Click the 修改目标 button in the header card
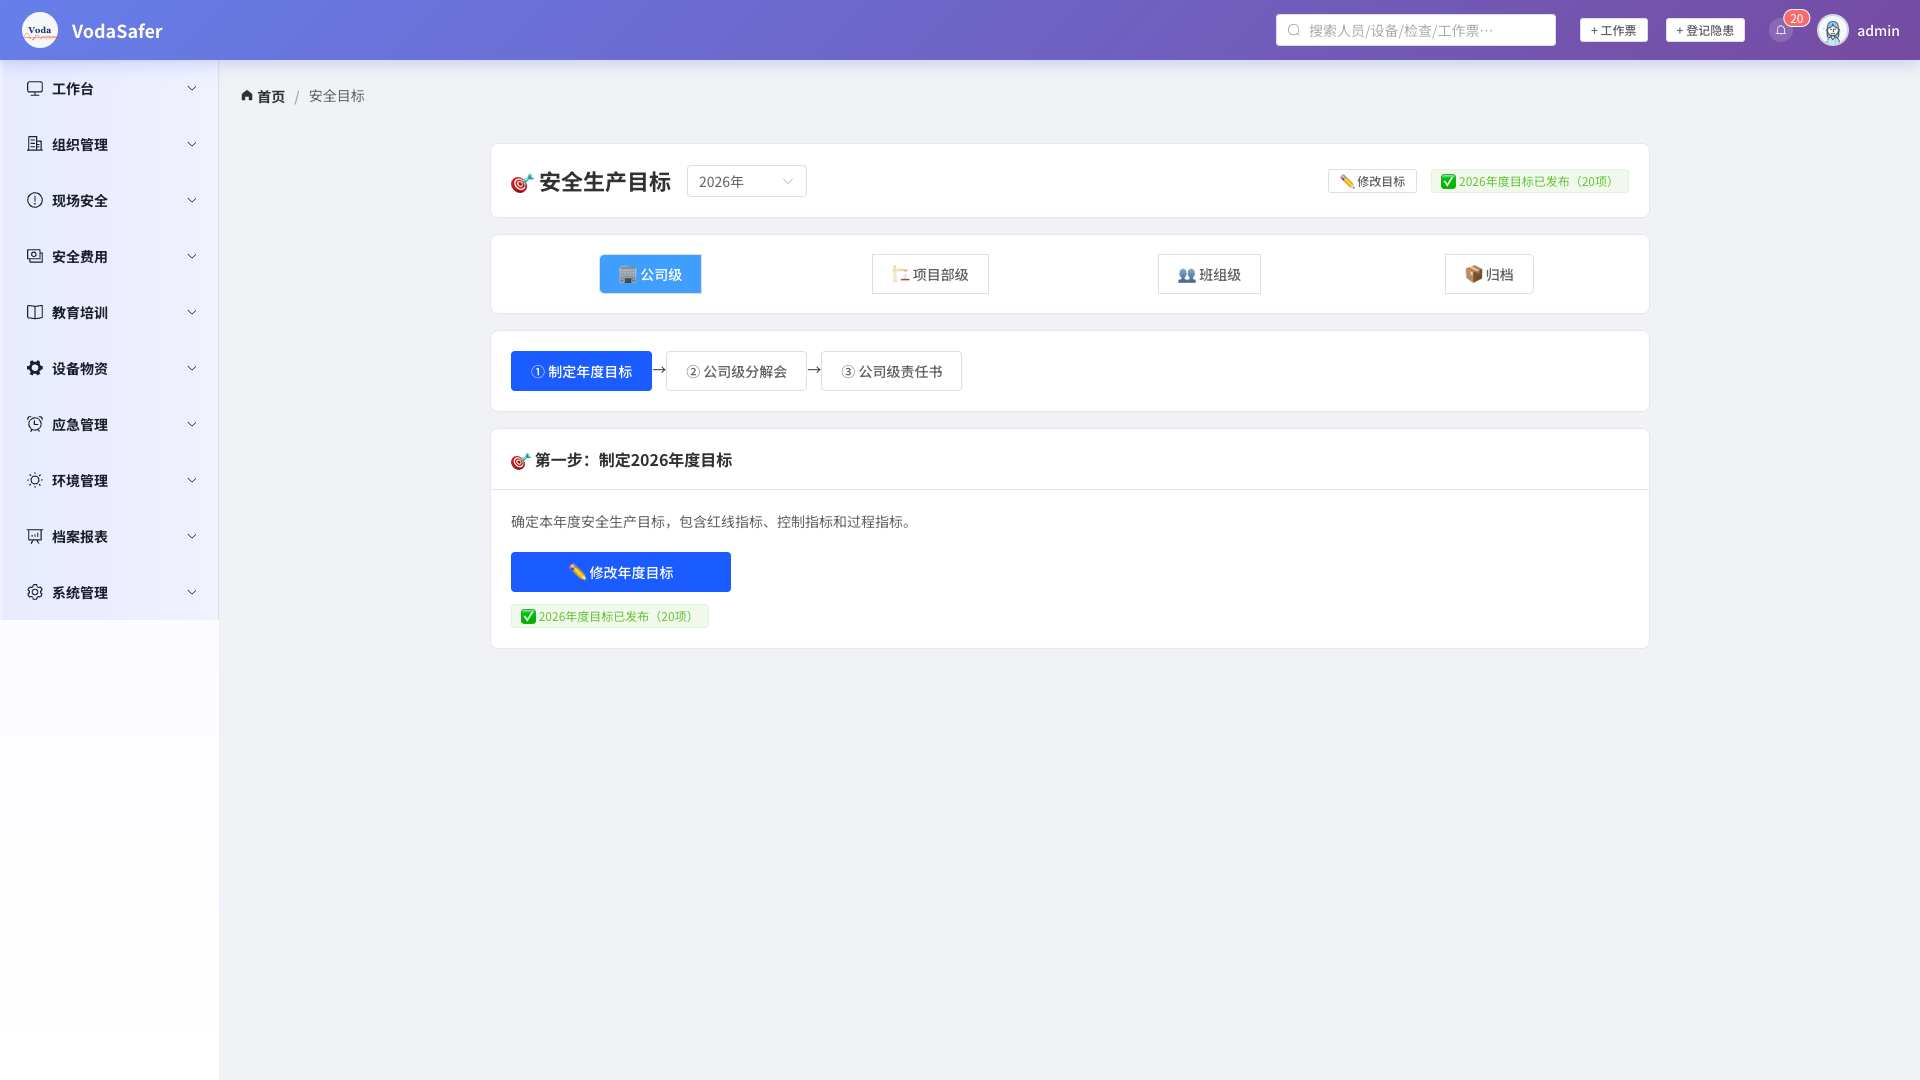 (1372, 181)
